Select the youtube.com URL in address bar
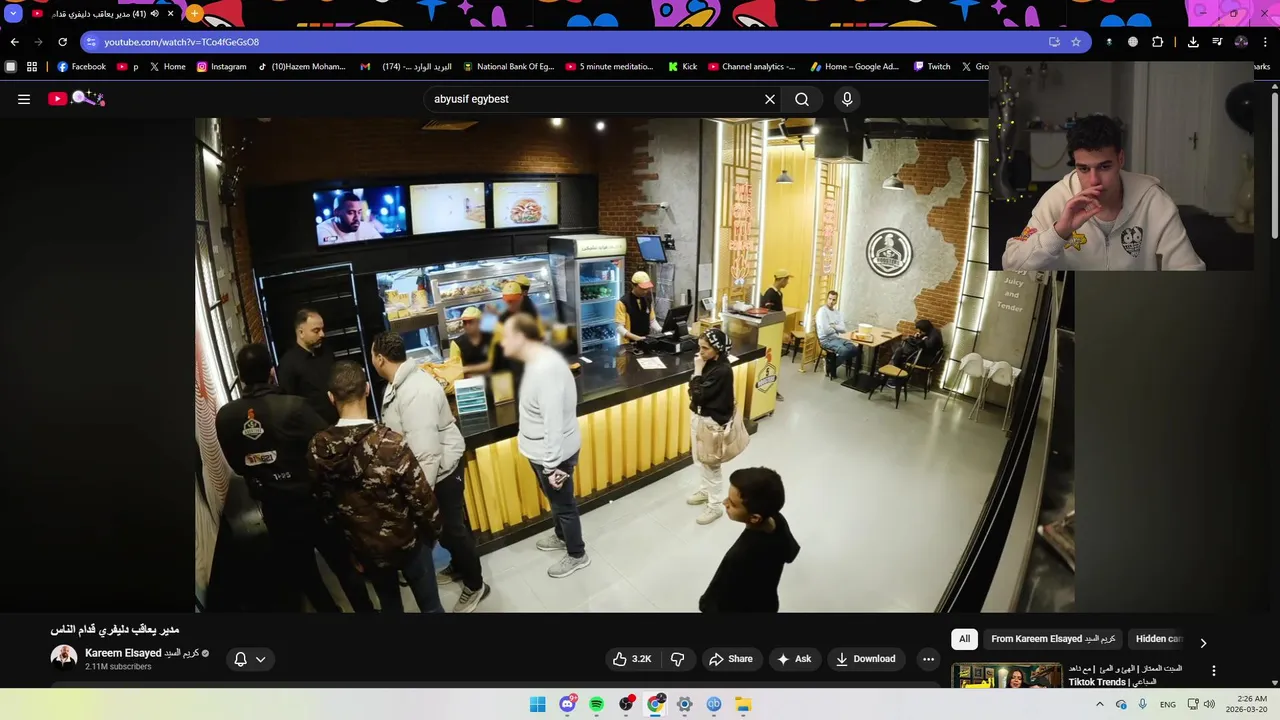 coord(181,42)
